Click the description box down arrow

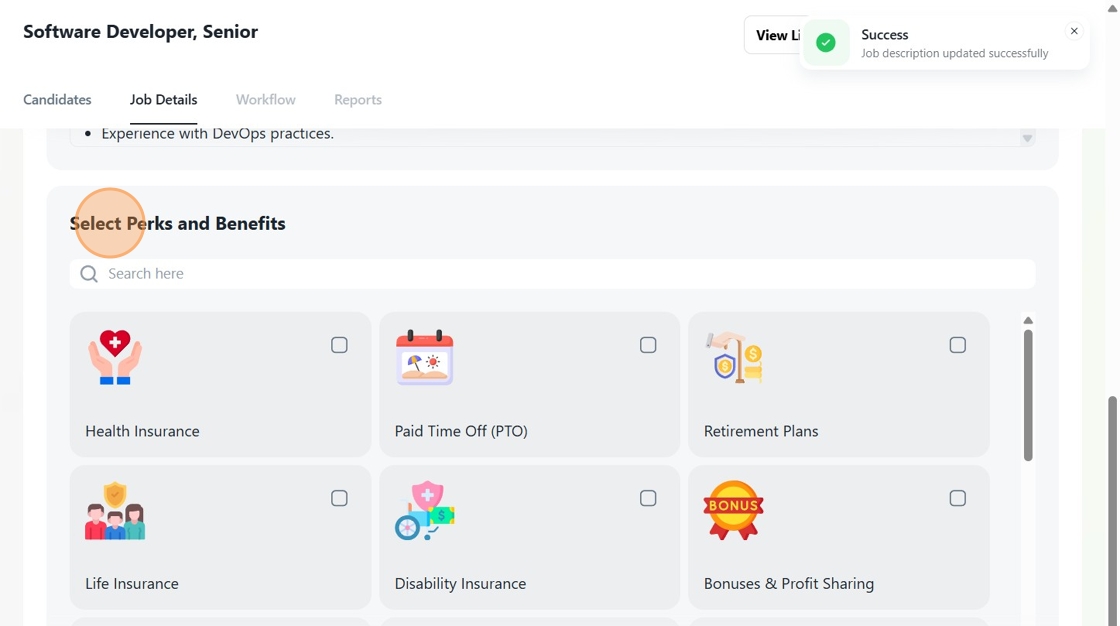click(x=1027, y=139)
